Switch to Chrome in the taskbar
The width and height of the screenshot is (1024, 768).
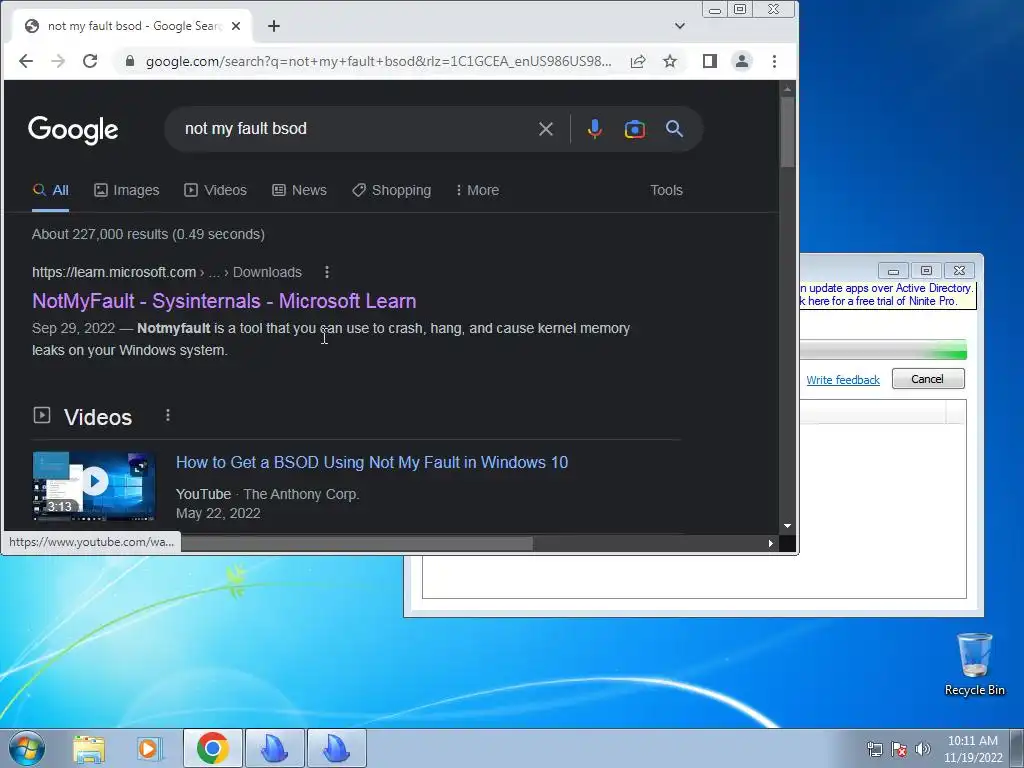click(213, 748)
